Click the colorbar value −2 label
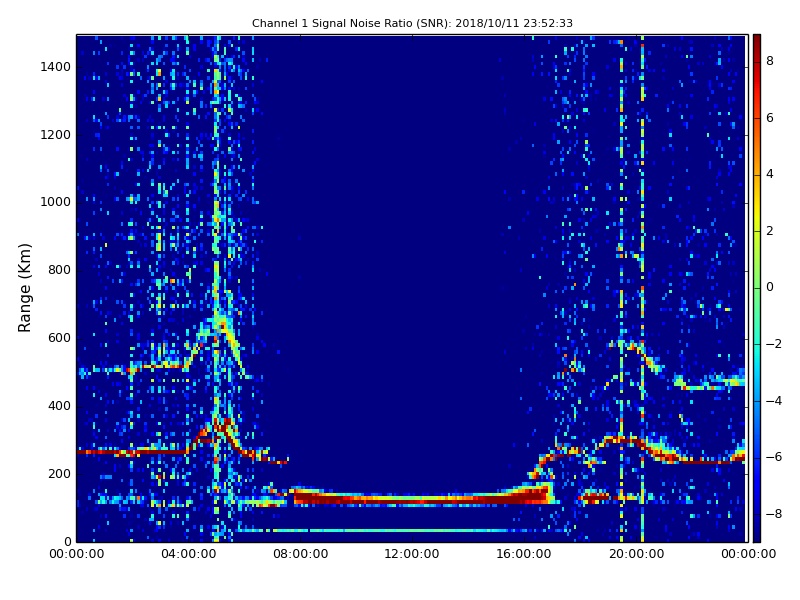 point(774,344)
